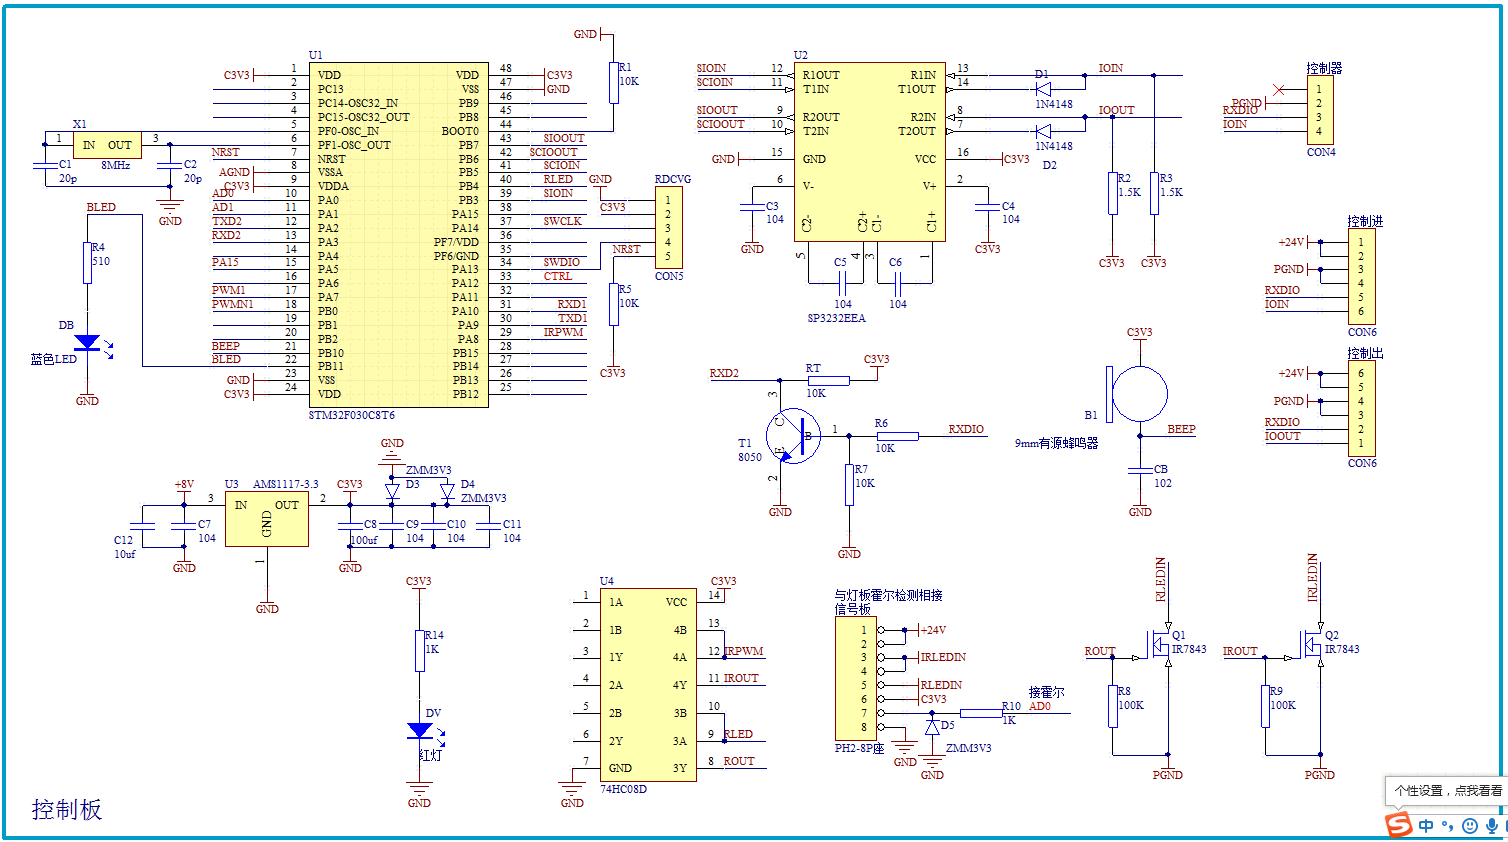Select the D1 1N4148 diode symbol
The height and width of the screenshot is (842, 1508).
[x=1044, y=89]
